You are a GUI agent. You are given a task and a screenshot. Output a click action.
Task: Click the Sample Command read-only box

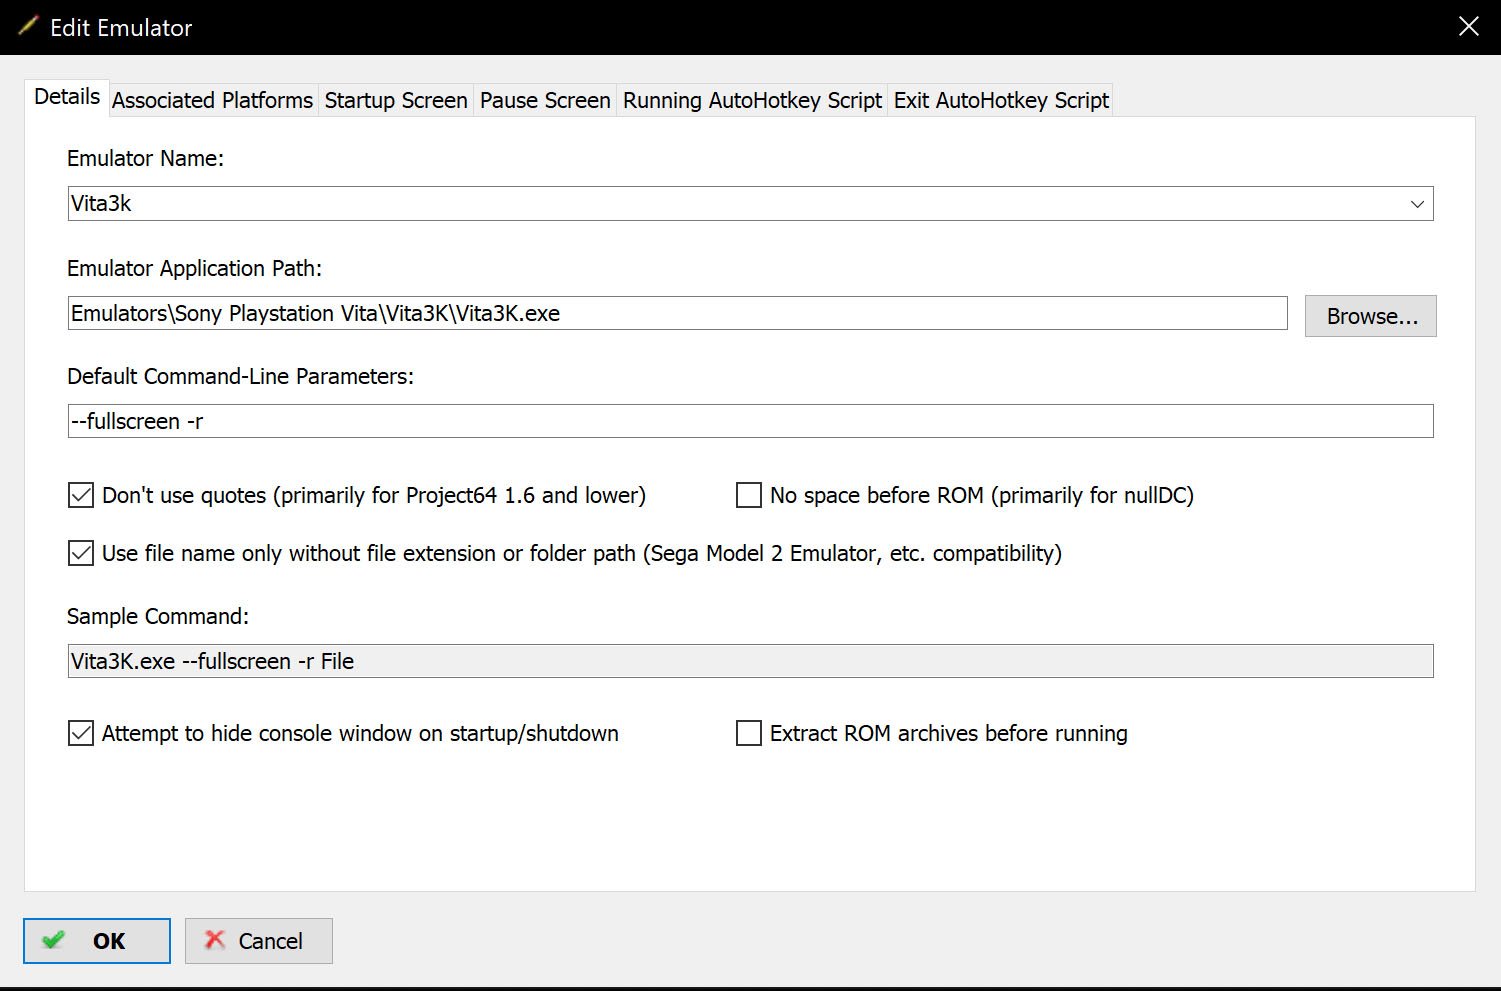click(750, 661)
